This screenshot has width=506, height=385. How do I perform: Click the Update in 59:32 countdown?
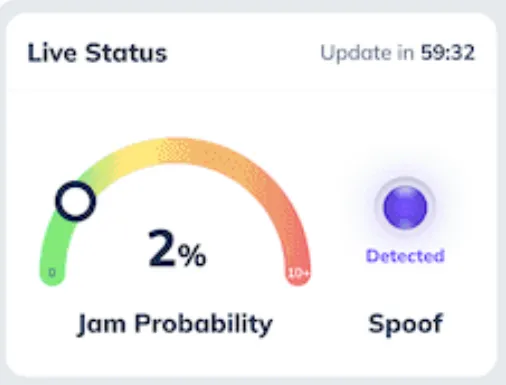(397, 53)
